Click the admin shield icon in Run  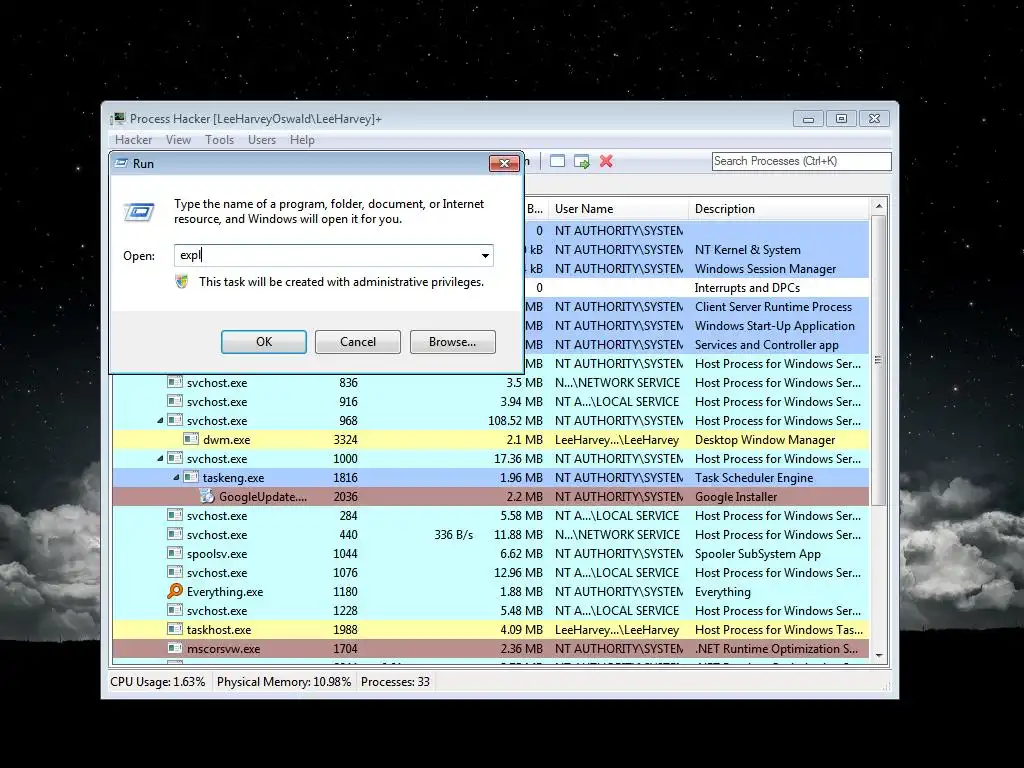[x=182, y=282]
